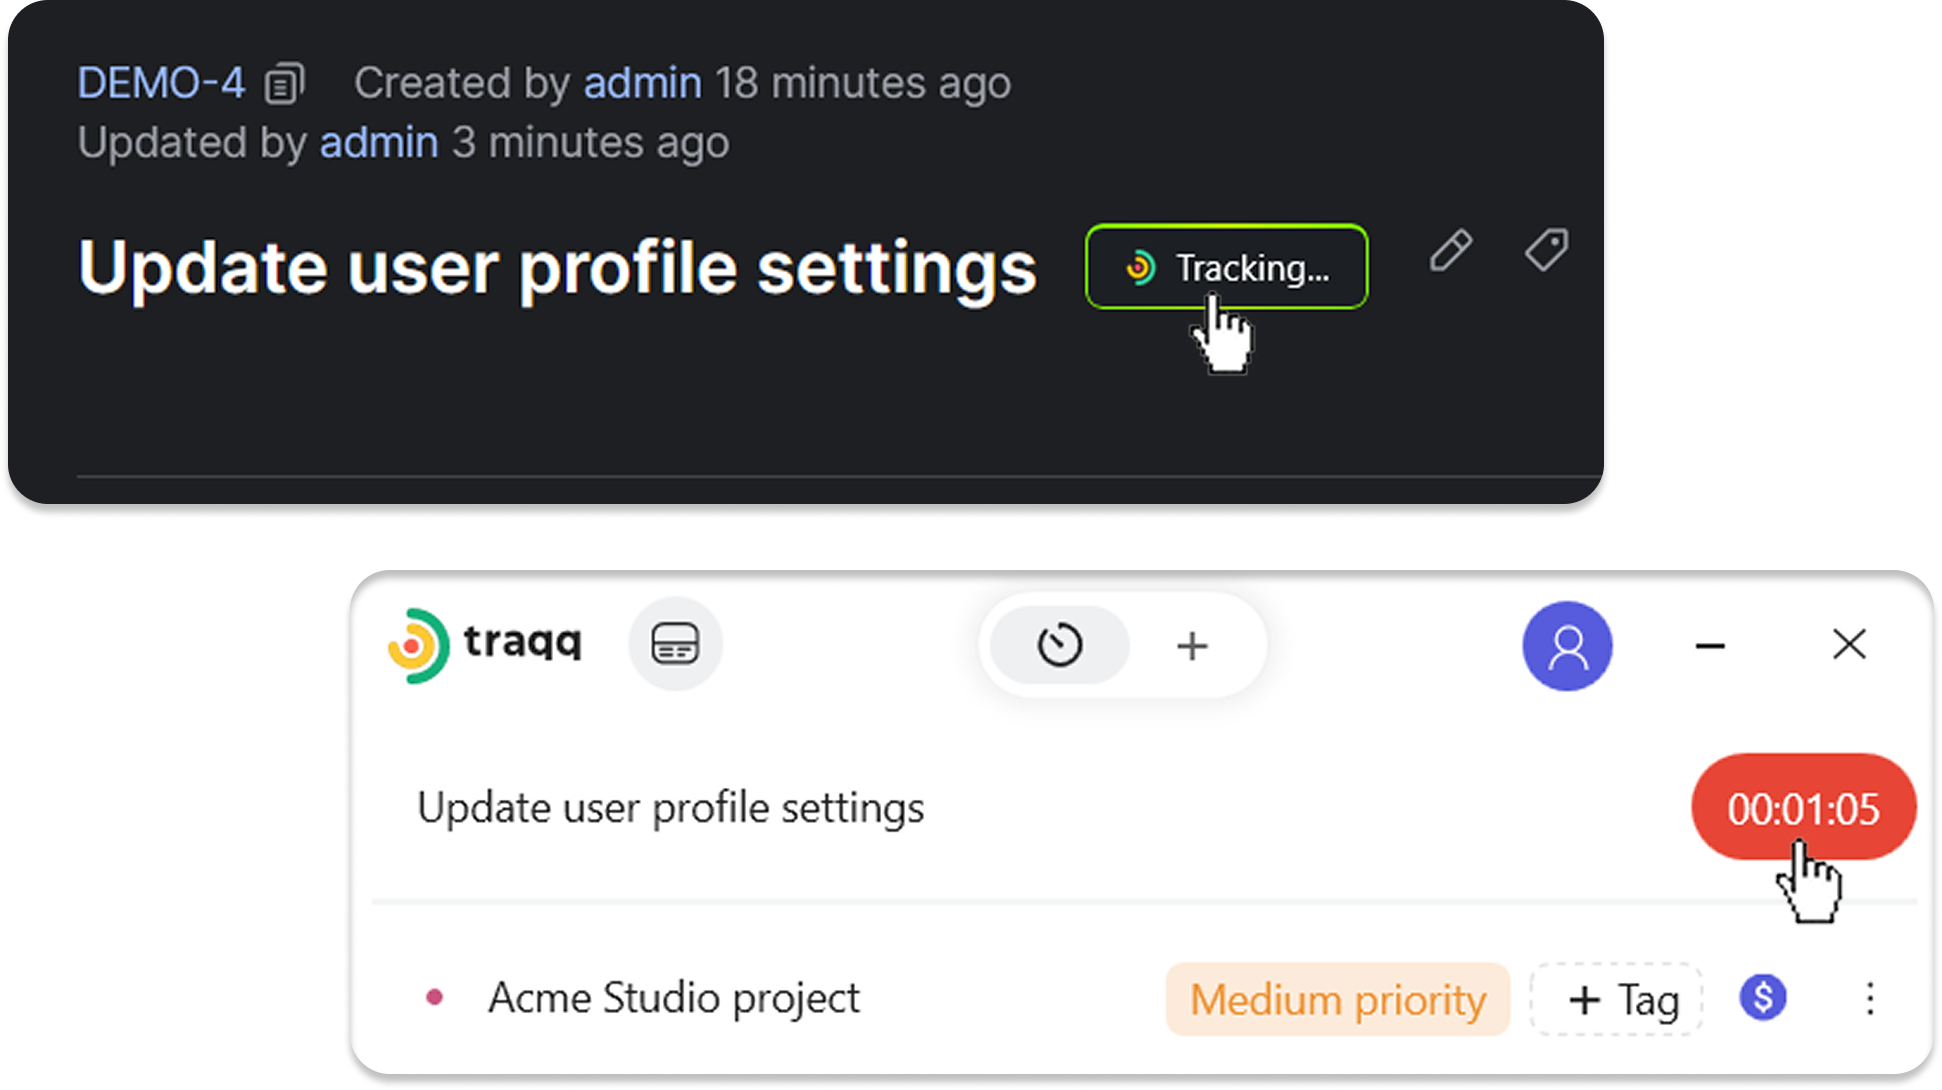Stop the red 00:01:05 timer
This screenshot has height=1090, width=1942.
pyautogui.click(x=1803, y=807)
